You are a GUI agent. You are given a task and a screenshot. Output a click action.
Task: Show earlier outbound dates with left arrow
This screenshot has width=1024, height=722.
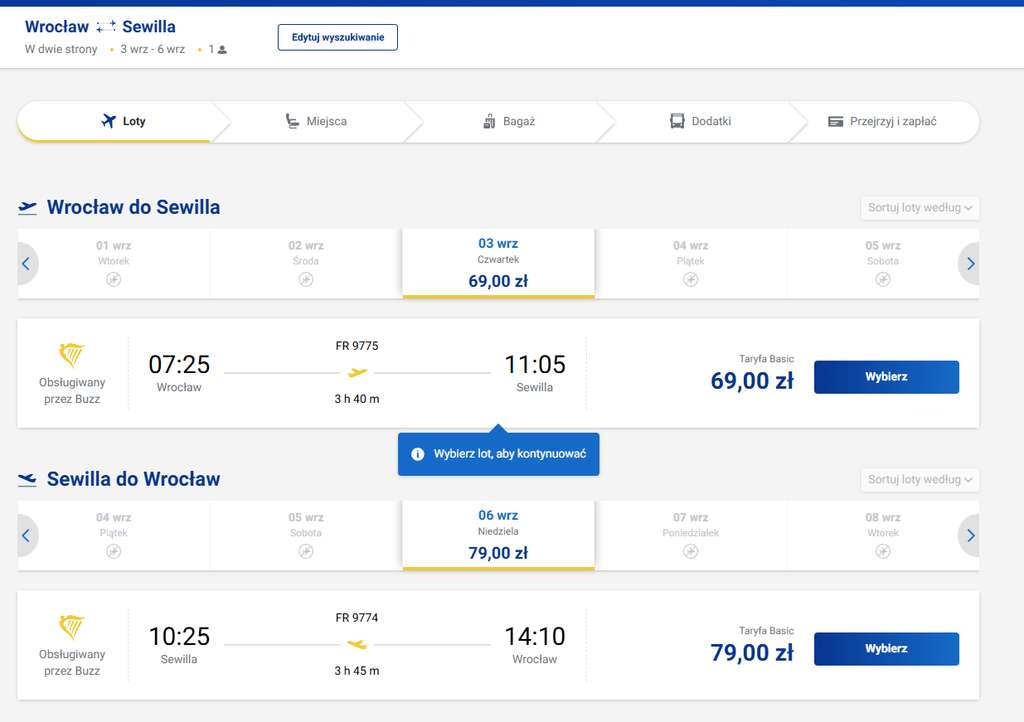26,264
